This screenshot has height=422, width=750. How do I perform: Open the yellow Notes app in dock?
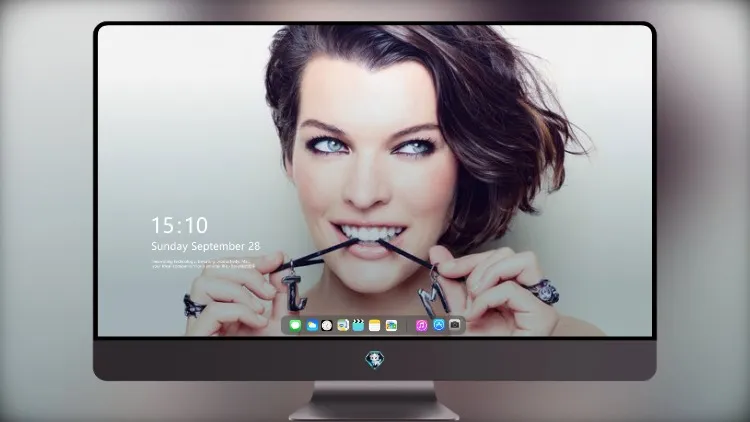(375, 325)
